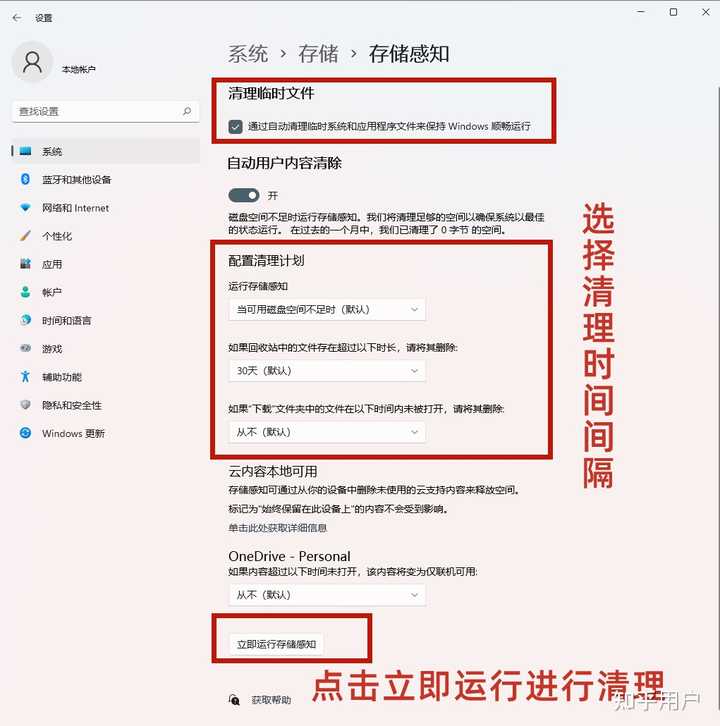Open 隐私和安全性 shield icon

(25, 405)
